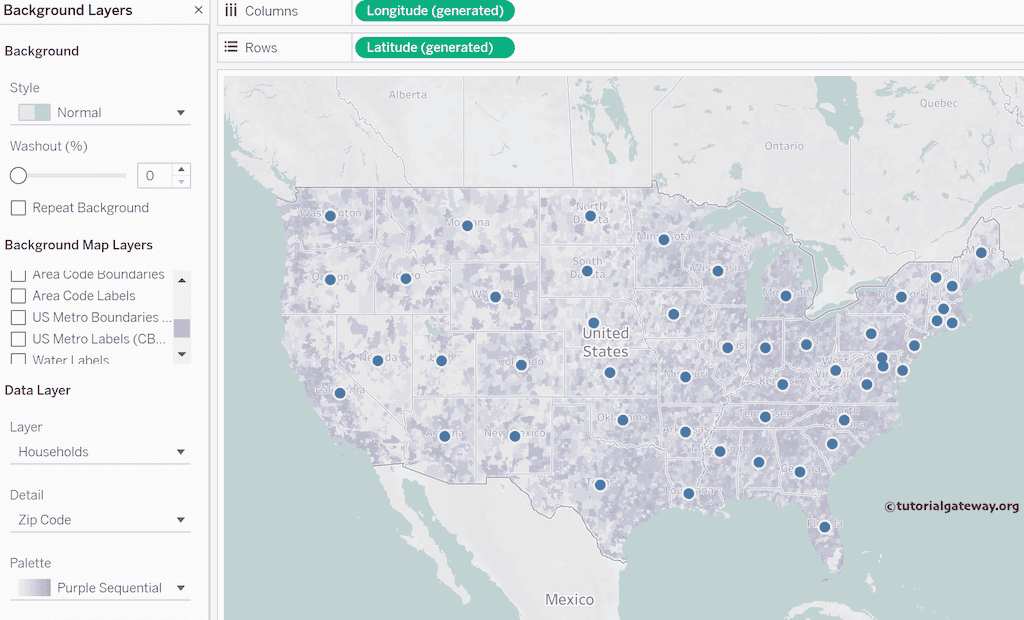Click the Columns shelf icon
Screen dimensions: 1024x620
pyautogui.click(x=231, y=10)
